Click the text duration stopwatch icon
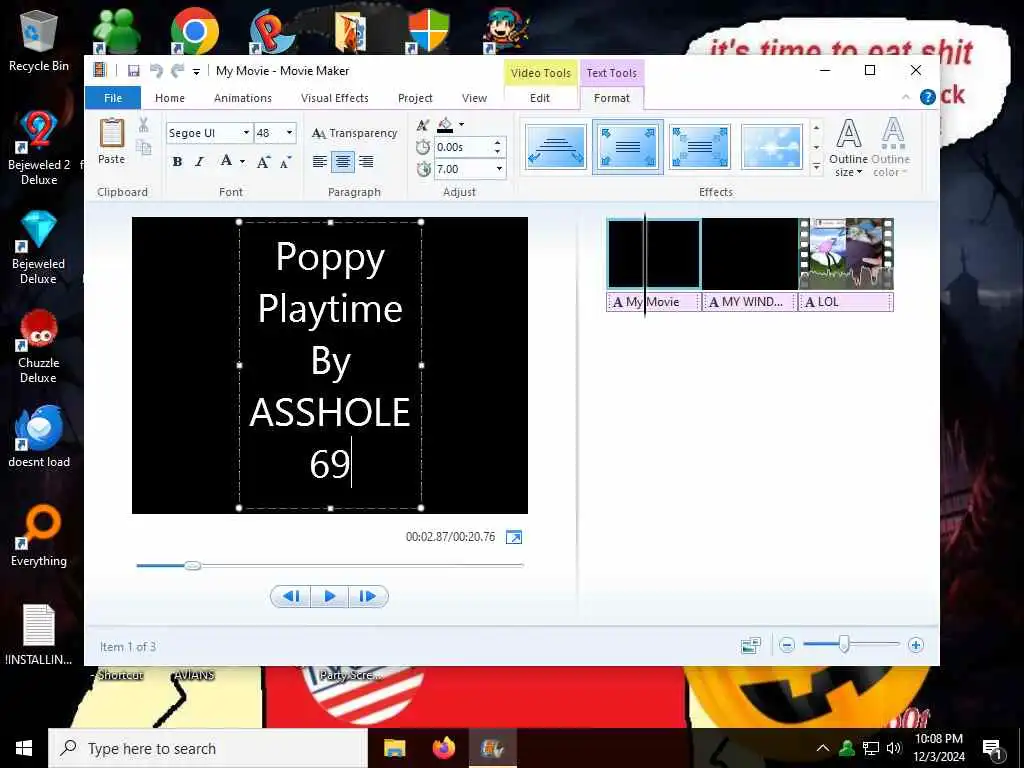 click(423, 169)
